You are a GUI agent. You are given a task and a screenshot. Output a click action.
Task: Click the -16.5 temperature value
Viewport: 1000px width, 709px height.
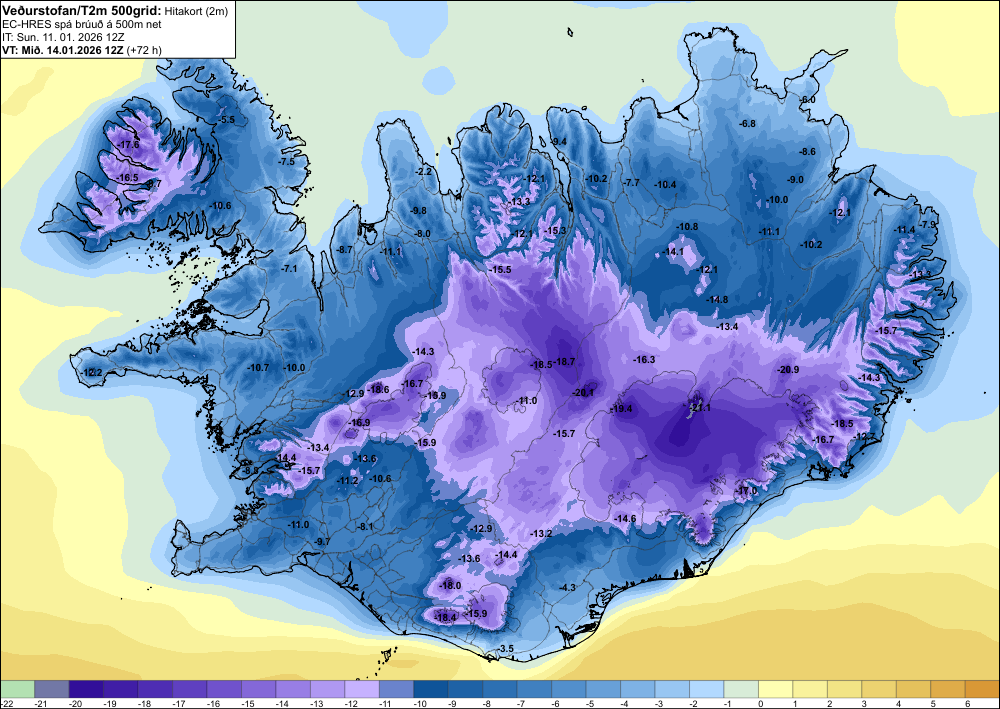(128, 177)
